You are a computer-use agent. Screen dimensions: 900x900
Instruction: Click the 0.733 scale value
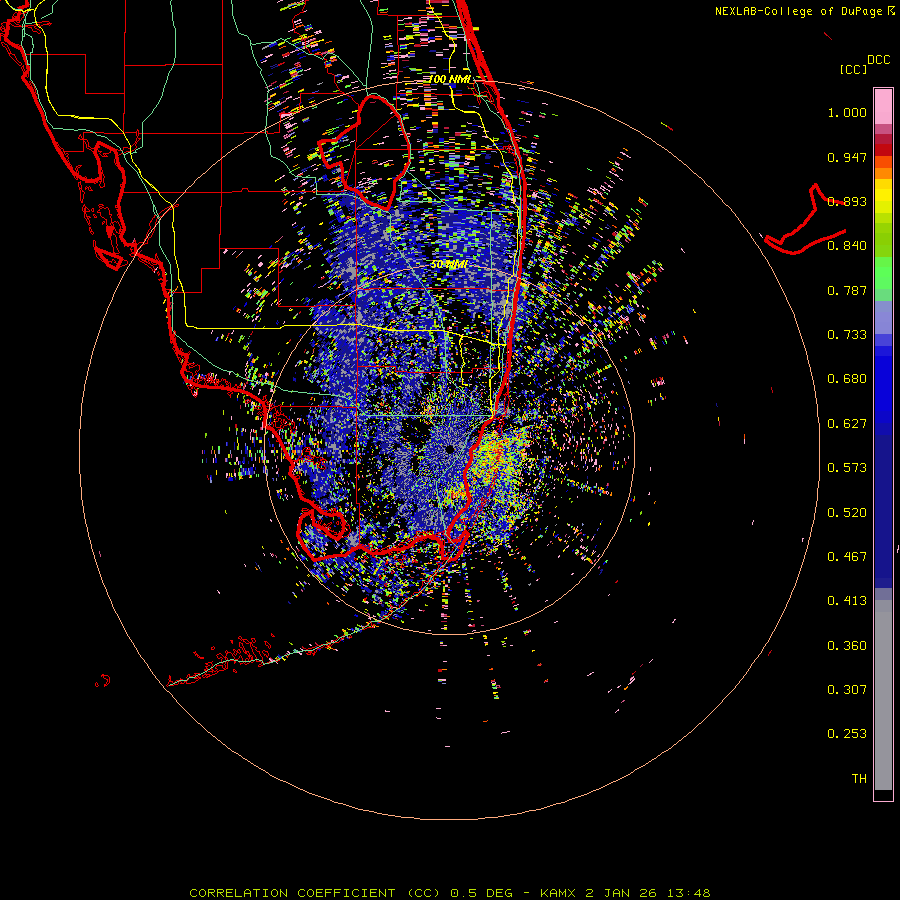[x=847, y=335]
